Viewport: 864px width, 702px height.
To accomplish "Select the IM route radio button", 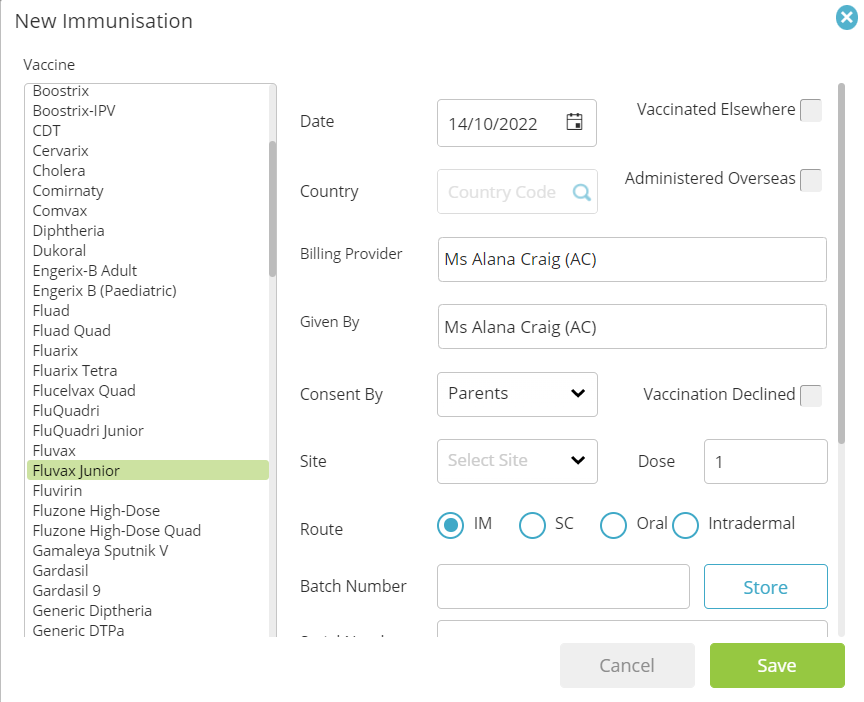I will pos(450,525).
